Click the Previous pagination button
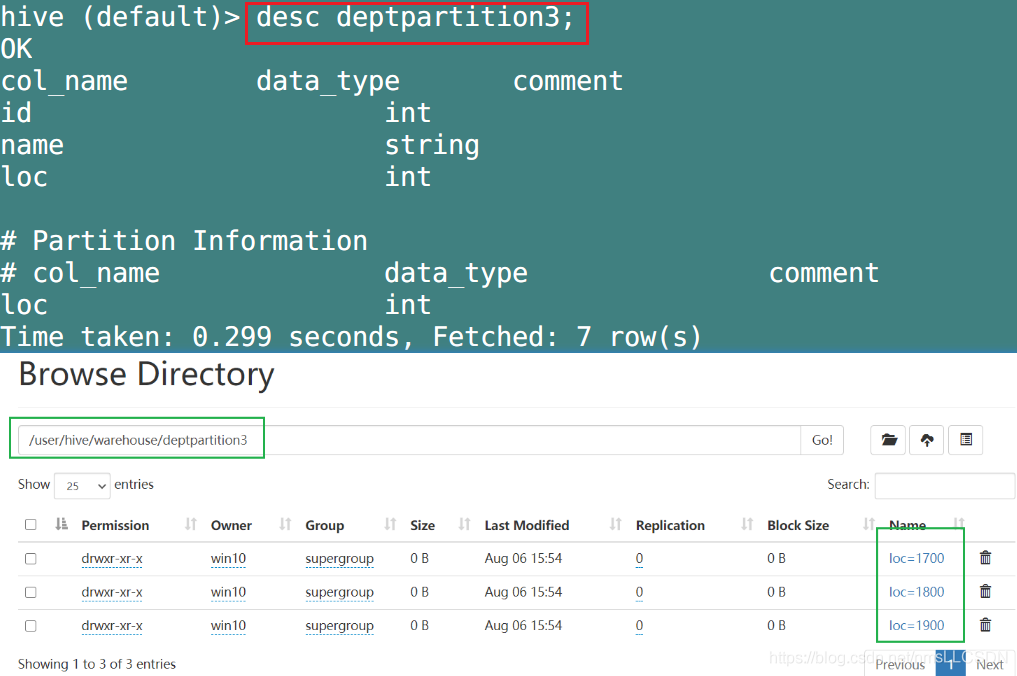Viewport: 1017px width, 676px height. click(900, 664)
